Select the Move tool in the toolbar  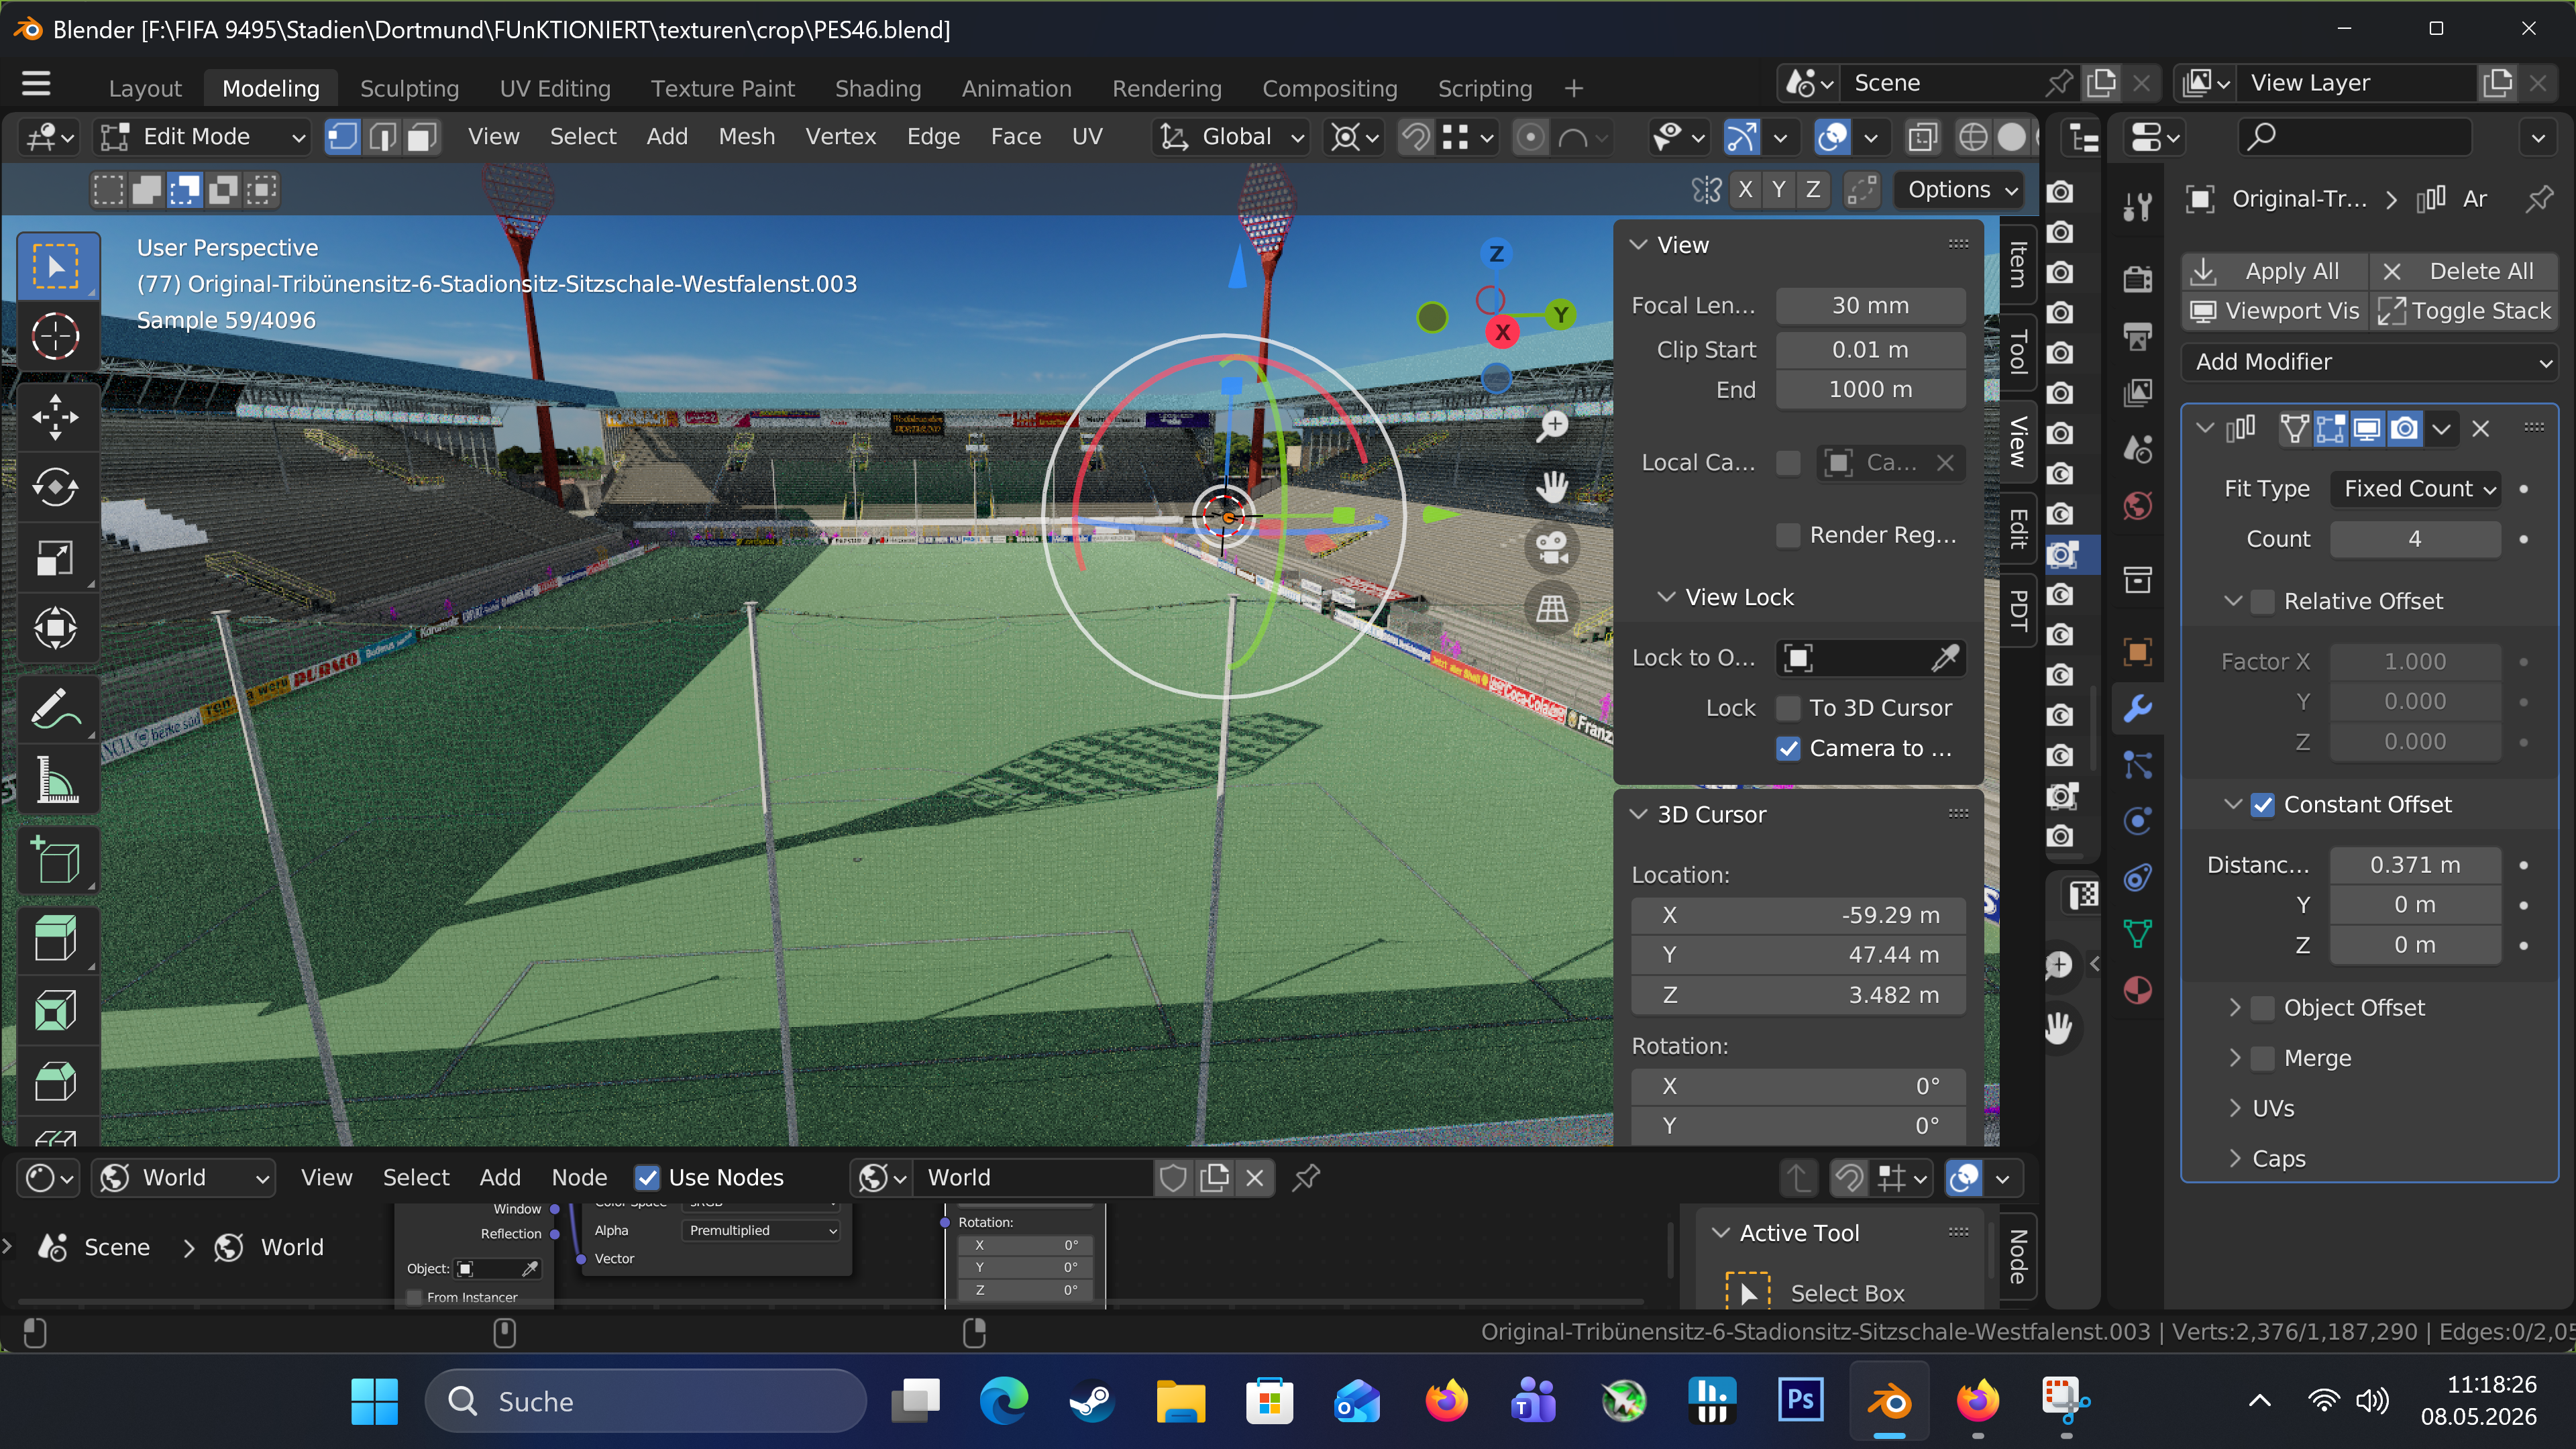(x=56, y=417)
